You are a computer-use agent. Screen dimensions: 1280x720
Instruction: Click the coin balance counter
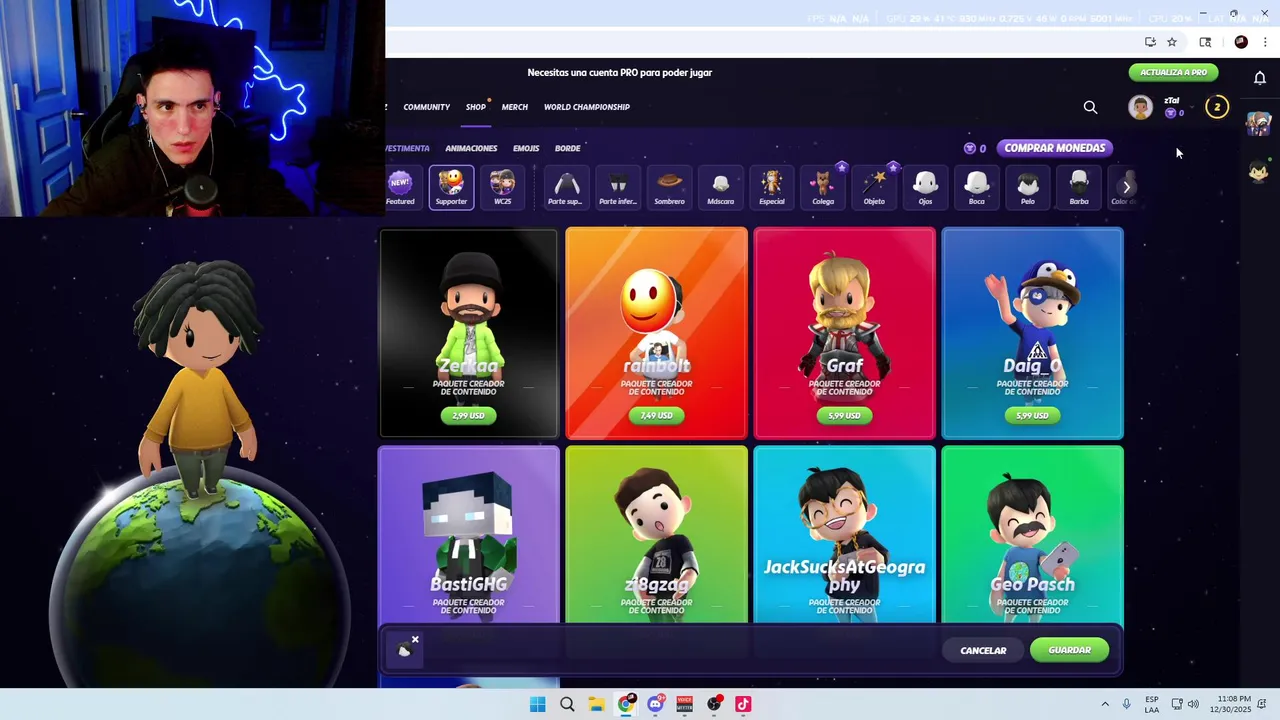tap(975, 148)
